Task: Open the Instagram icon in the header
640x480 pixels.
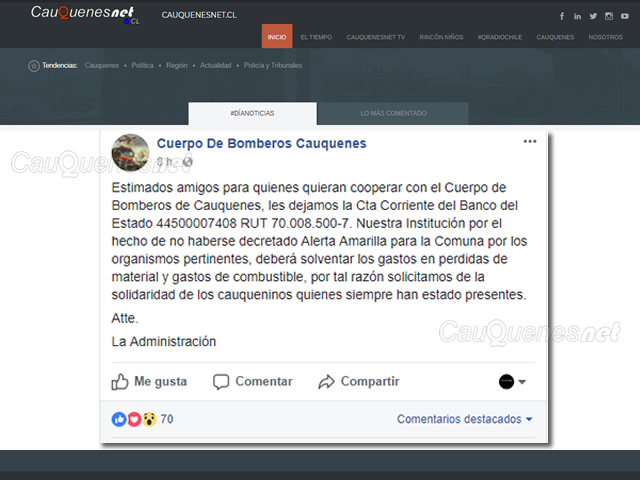Action: tap(609, 16)
